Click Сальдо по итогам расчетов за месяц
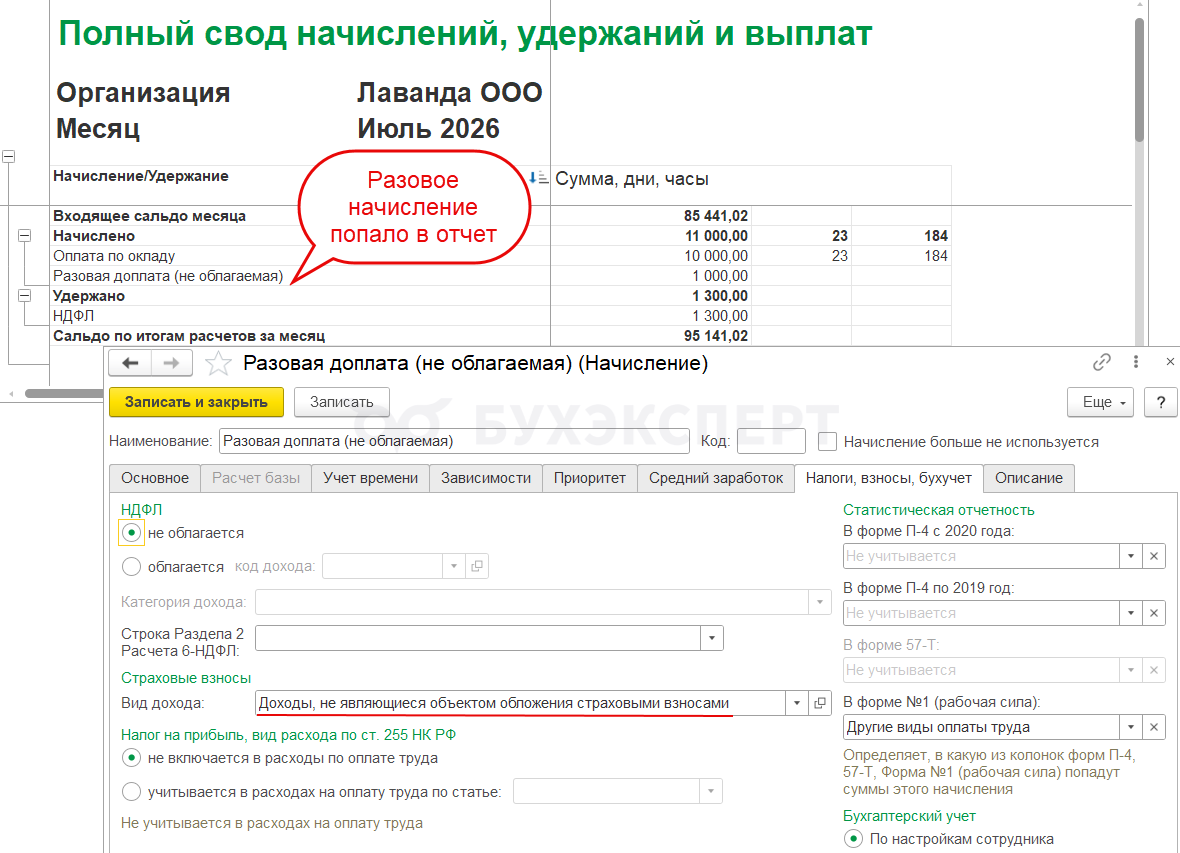This screenshot has height=853, width=1180. pos(500,336)
